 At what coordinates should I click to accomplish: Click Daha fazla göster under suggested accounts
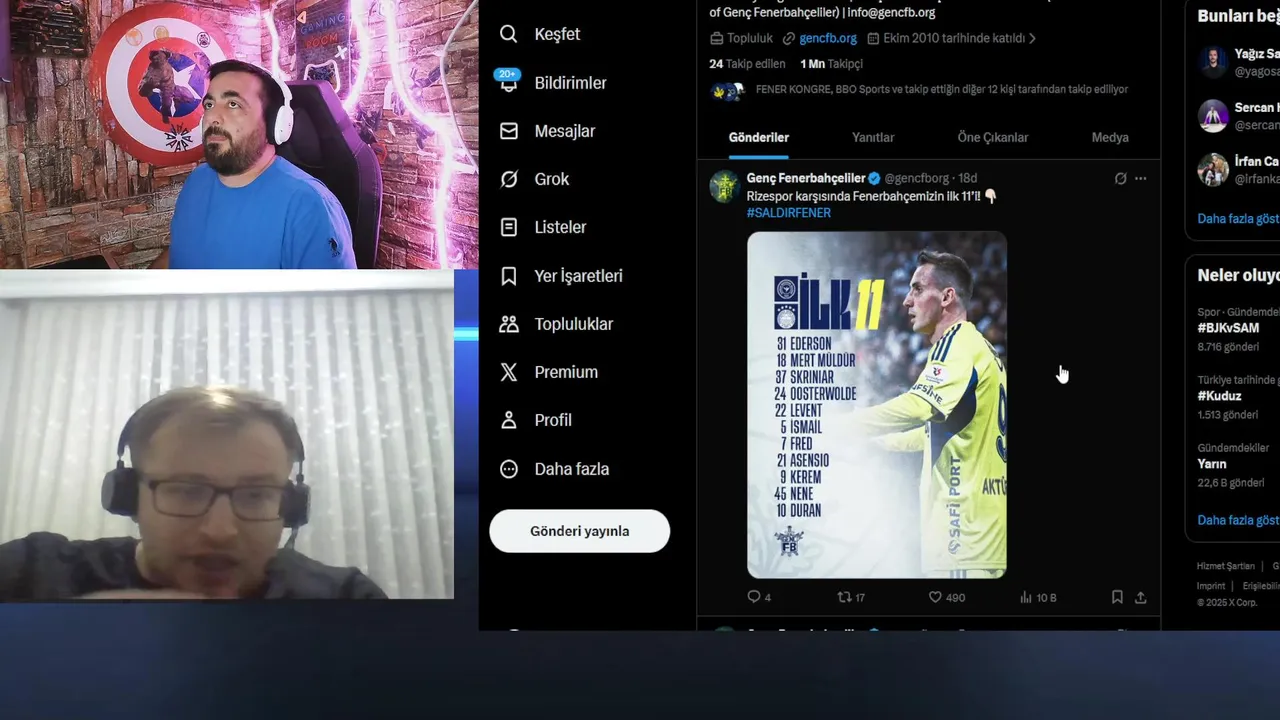coord(1238,218)
